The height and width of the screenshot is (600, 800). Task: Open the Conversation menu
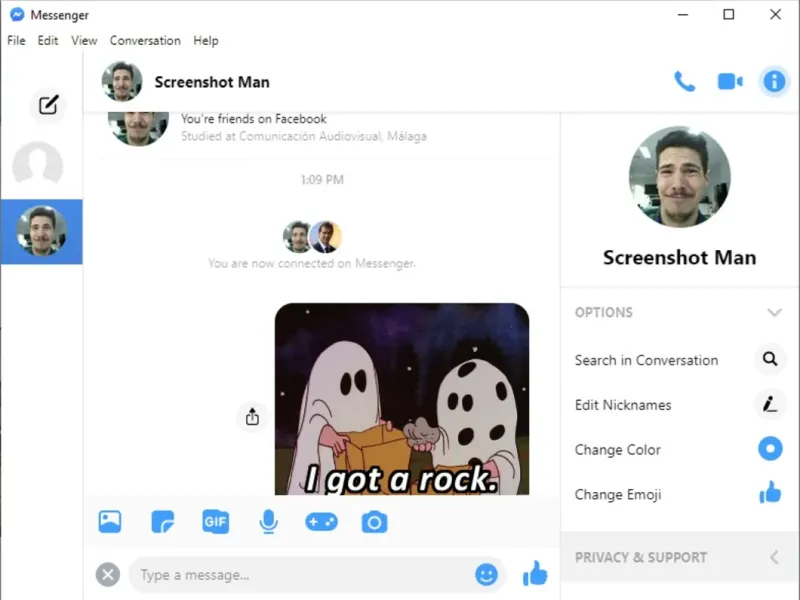click(x=145, y=40)
